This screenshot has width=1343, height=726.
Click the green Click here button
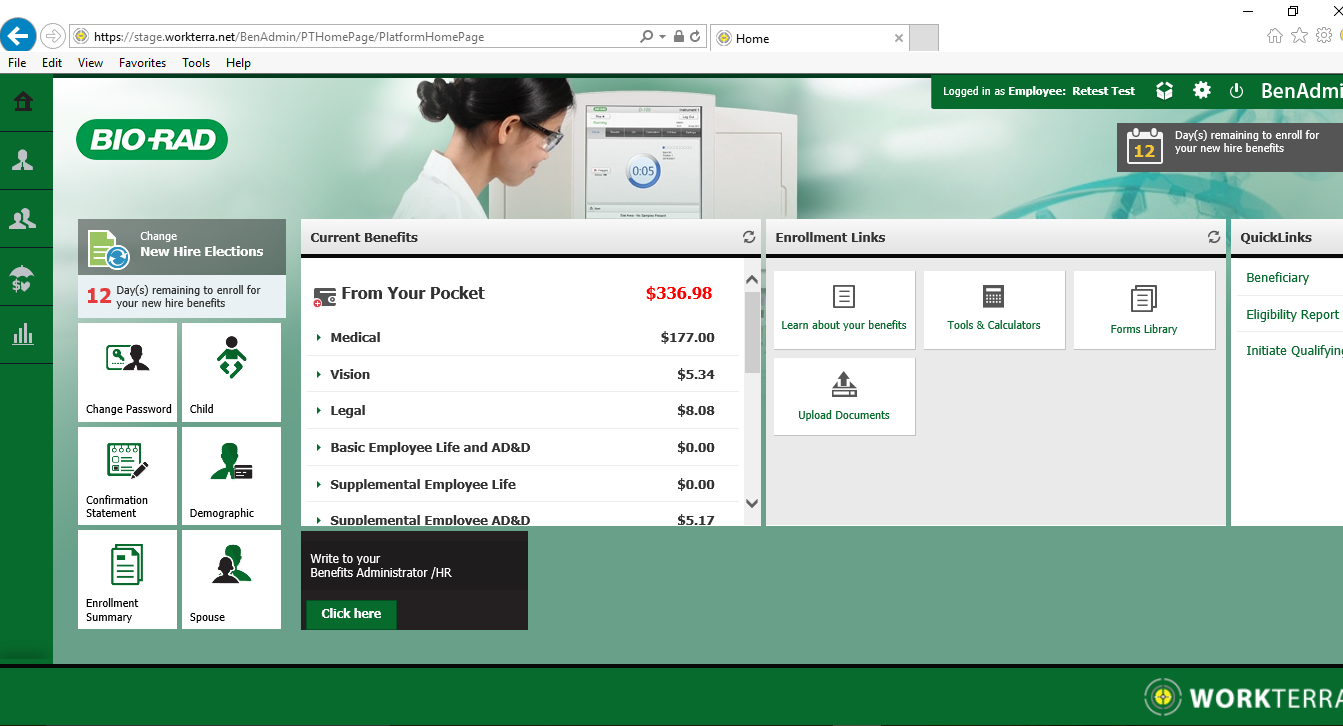[351, 614]
